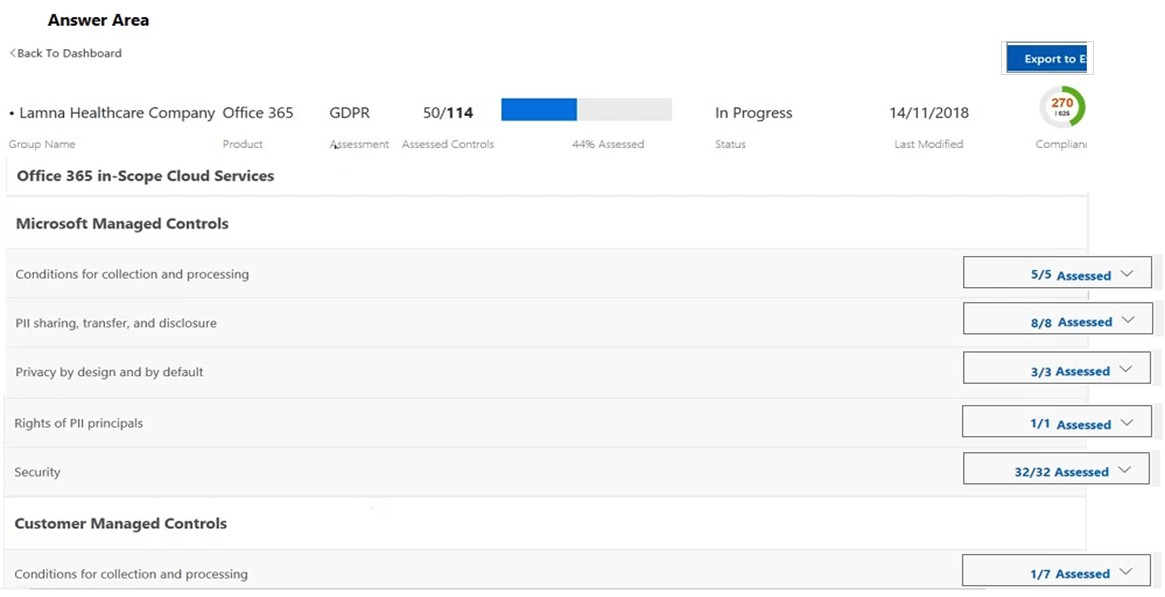The width and height of the screenshot is (1165, 597).
Task: Open the Security 32/32 Assessed dropdown box
Action: tap(1056, 469)
